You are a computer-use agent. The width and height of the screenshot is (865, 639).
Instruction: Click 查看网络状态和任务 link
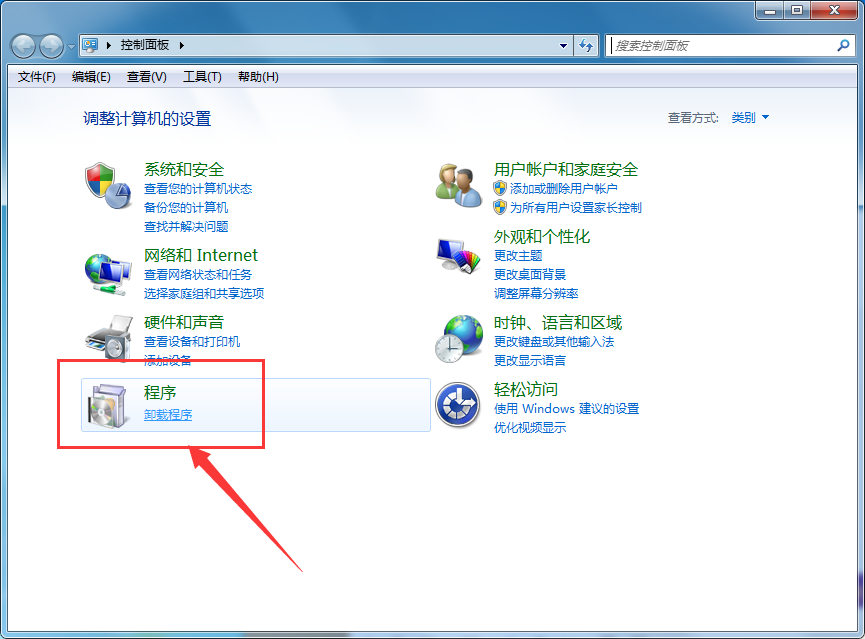197,274
